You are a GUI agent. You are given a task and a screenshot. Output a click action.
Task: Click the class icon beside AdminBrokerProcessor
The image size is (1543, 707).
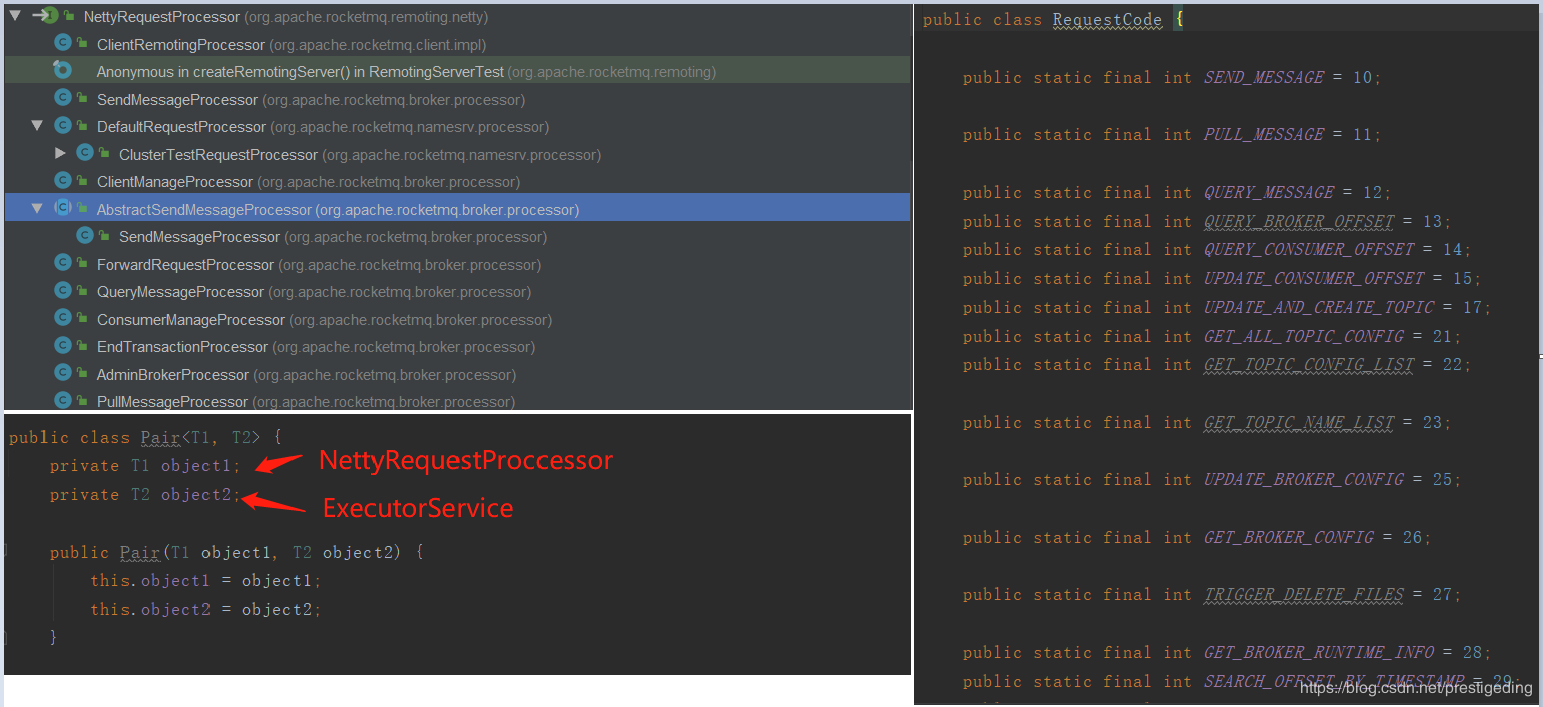63,374
